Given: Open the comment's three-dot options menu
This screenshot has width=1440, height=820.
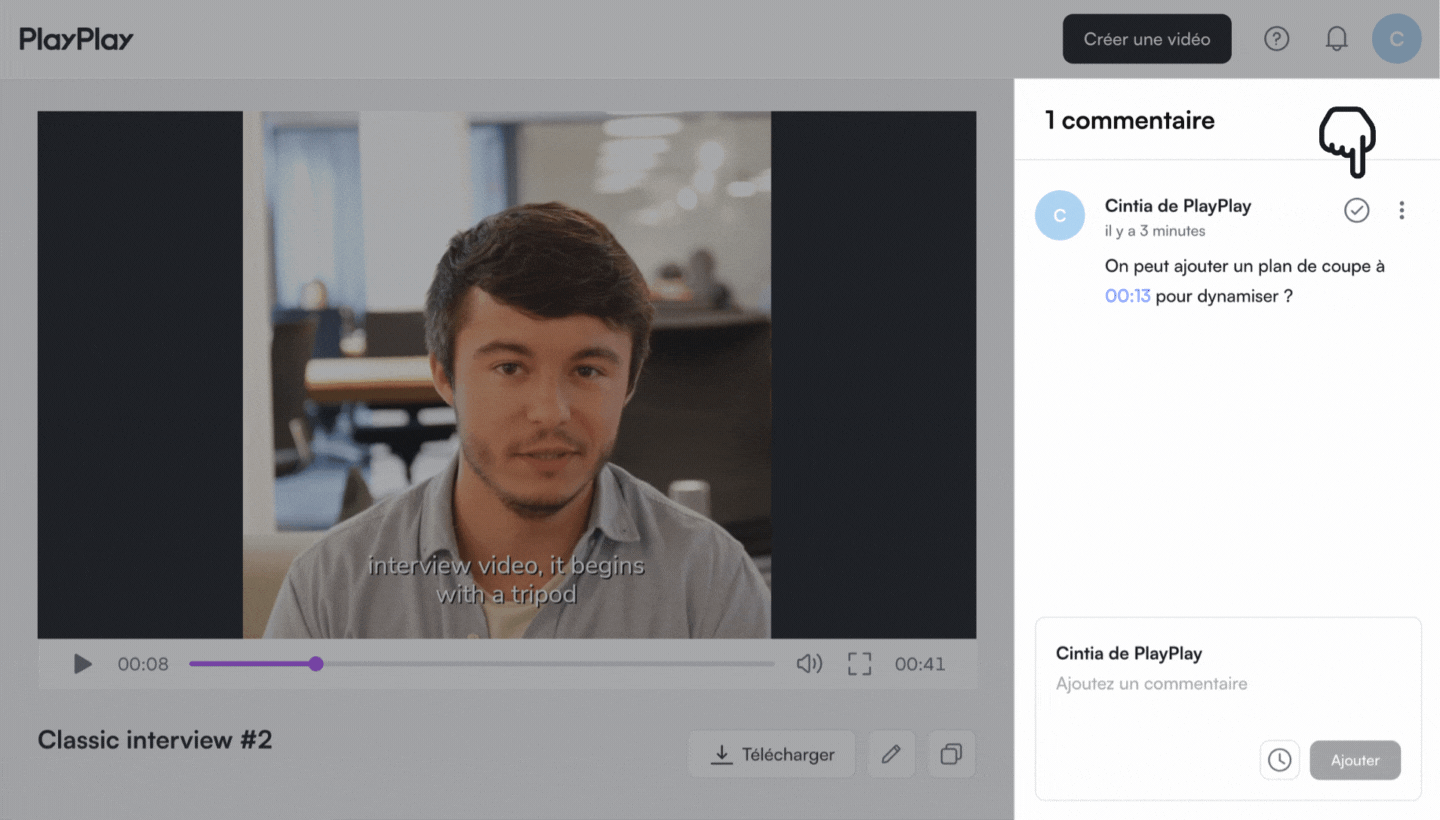Looking at the screenshot, I should pos(1401,210).
